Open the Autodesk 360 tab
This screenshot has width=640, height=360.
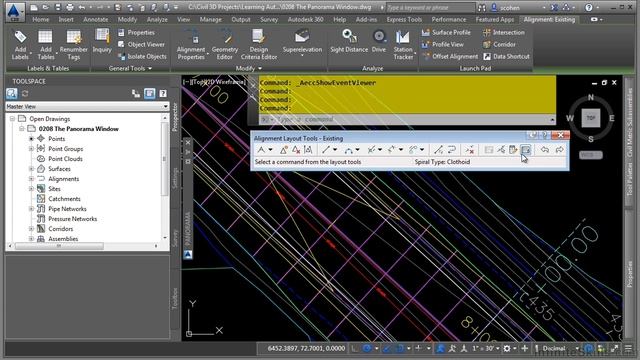click(305, 20)
